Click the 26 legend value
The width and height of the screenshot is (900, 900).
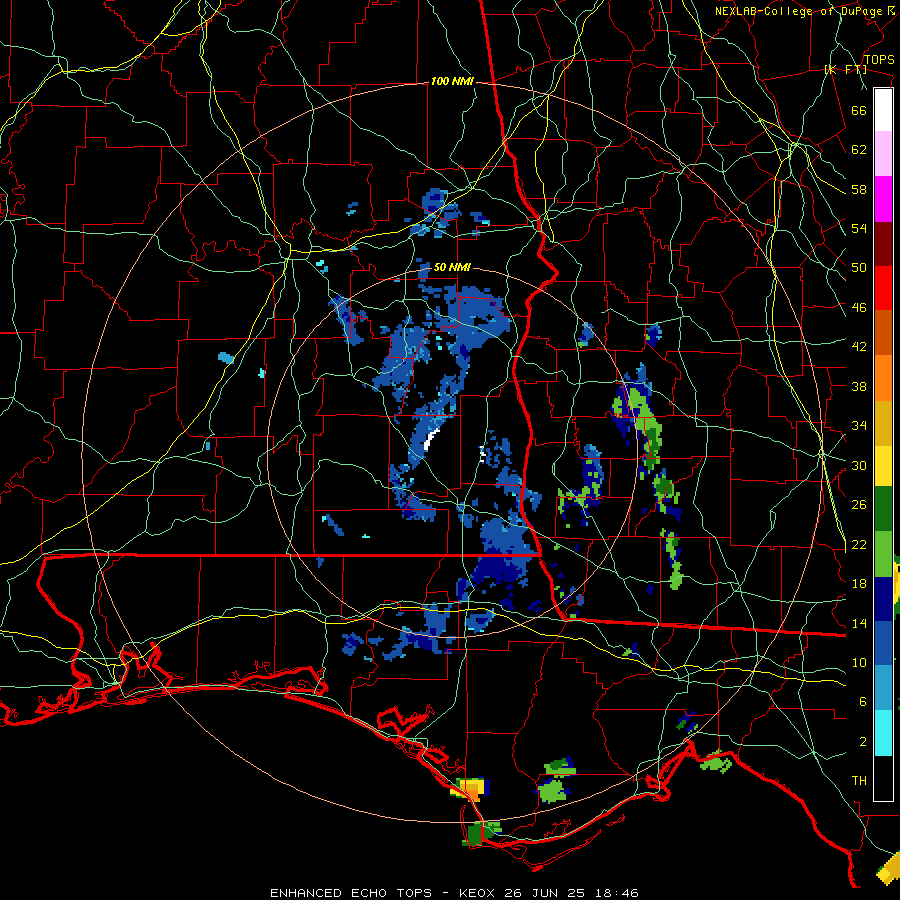859,505
